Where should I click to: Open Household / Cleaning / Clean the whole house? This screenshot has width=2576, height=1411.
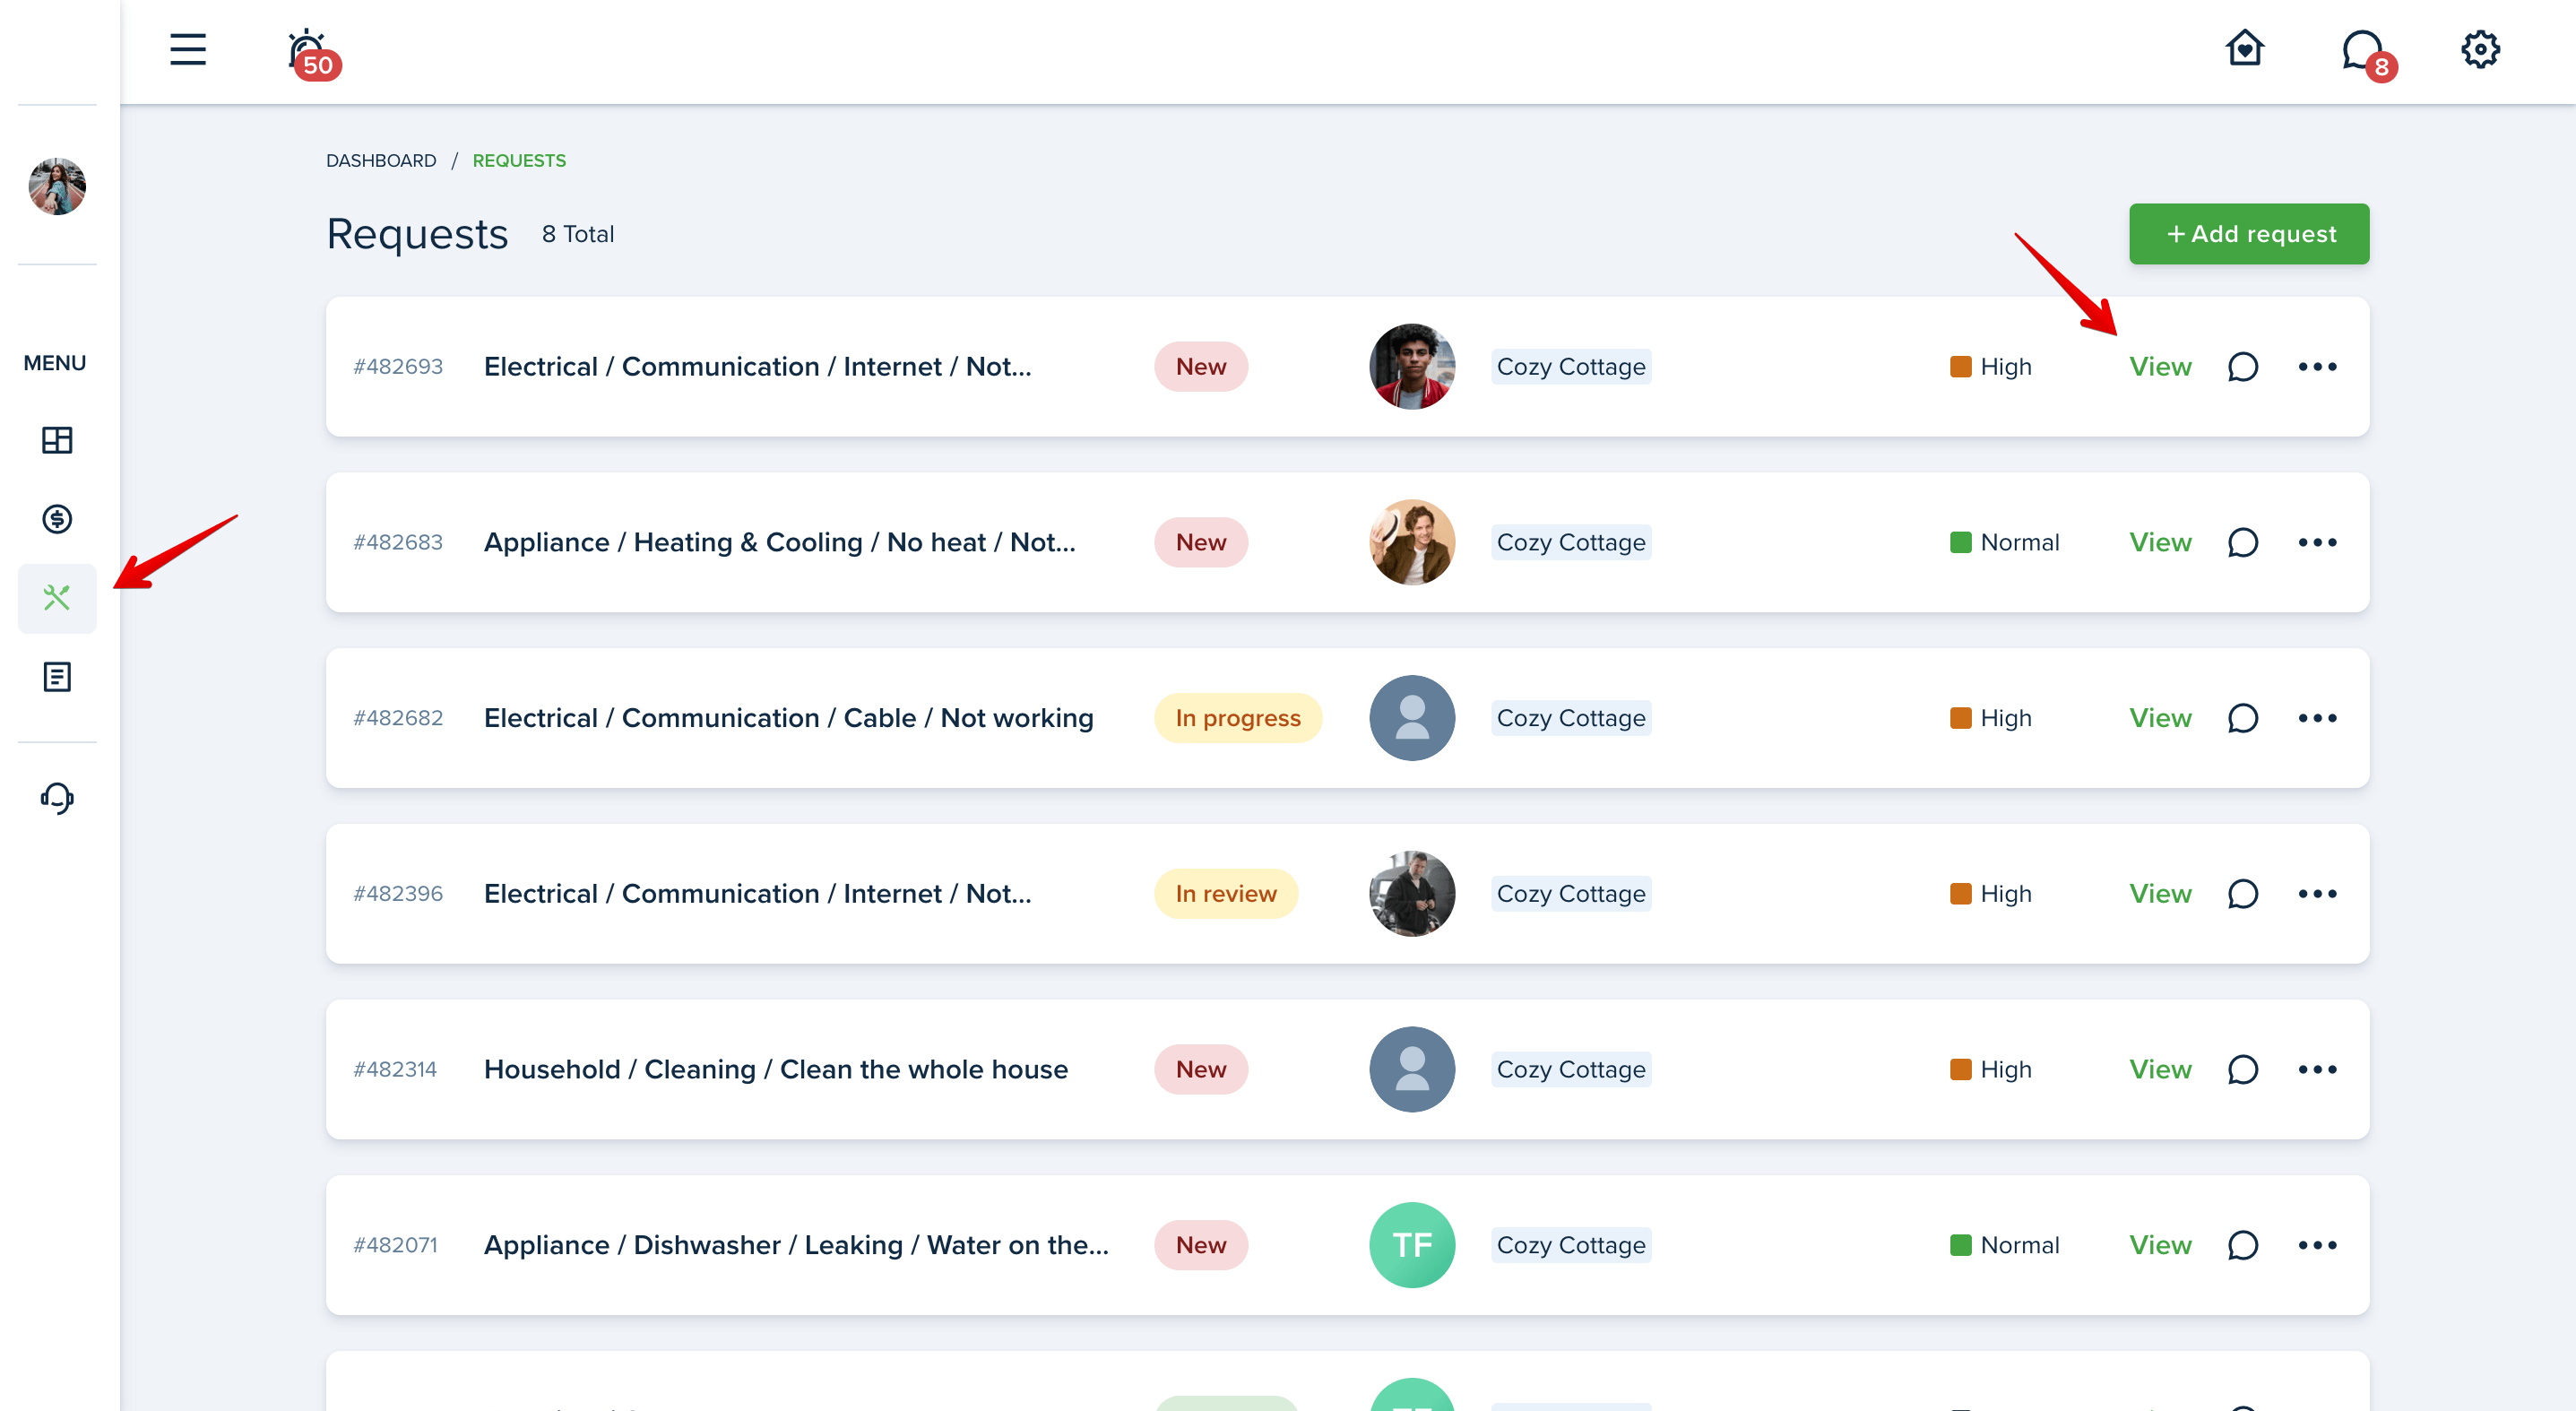point(776,1070)
